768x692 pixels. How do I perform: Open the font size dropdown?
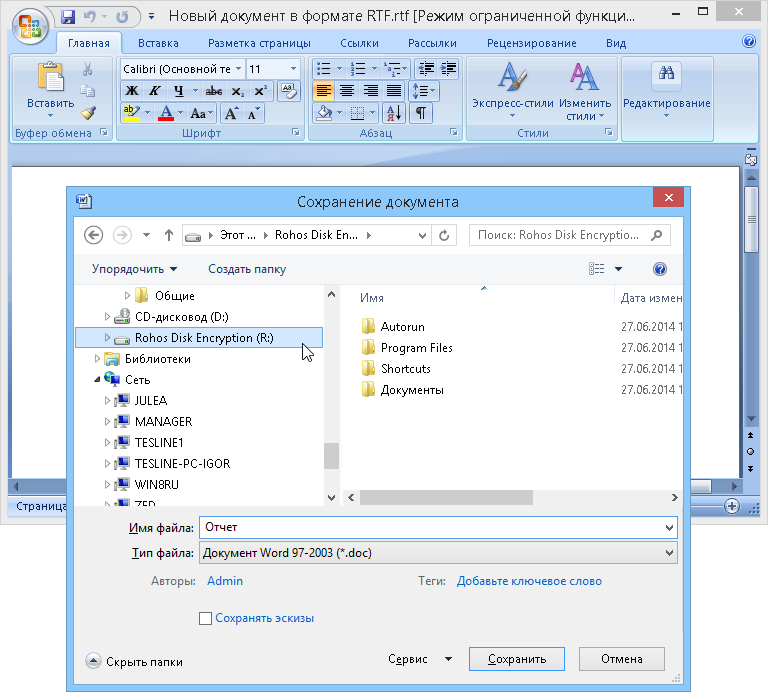point(293,69)
